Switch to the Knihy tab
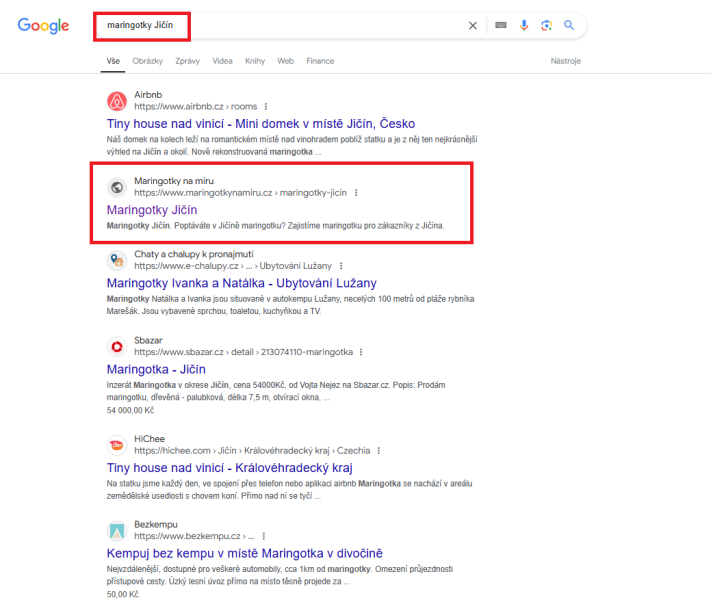This screenshot has width=711, height=600. click(x=255, y=61)
